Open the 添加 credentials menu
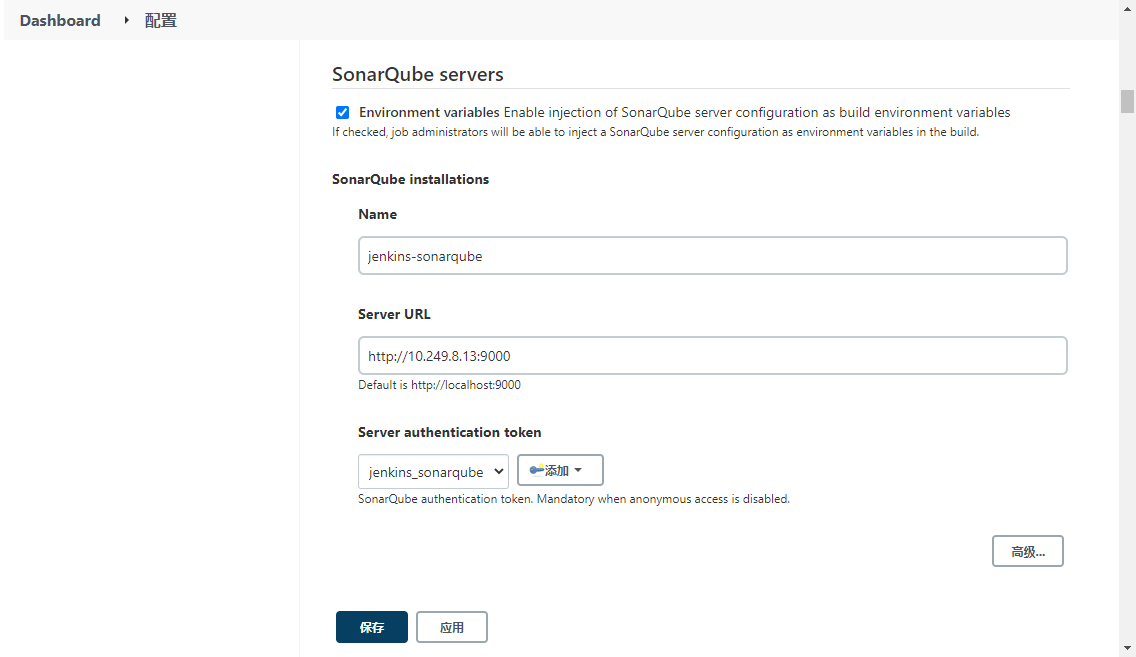The image size is (1136, 657). click(560, 470)
